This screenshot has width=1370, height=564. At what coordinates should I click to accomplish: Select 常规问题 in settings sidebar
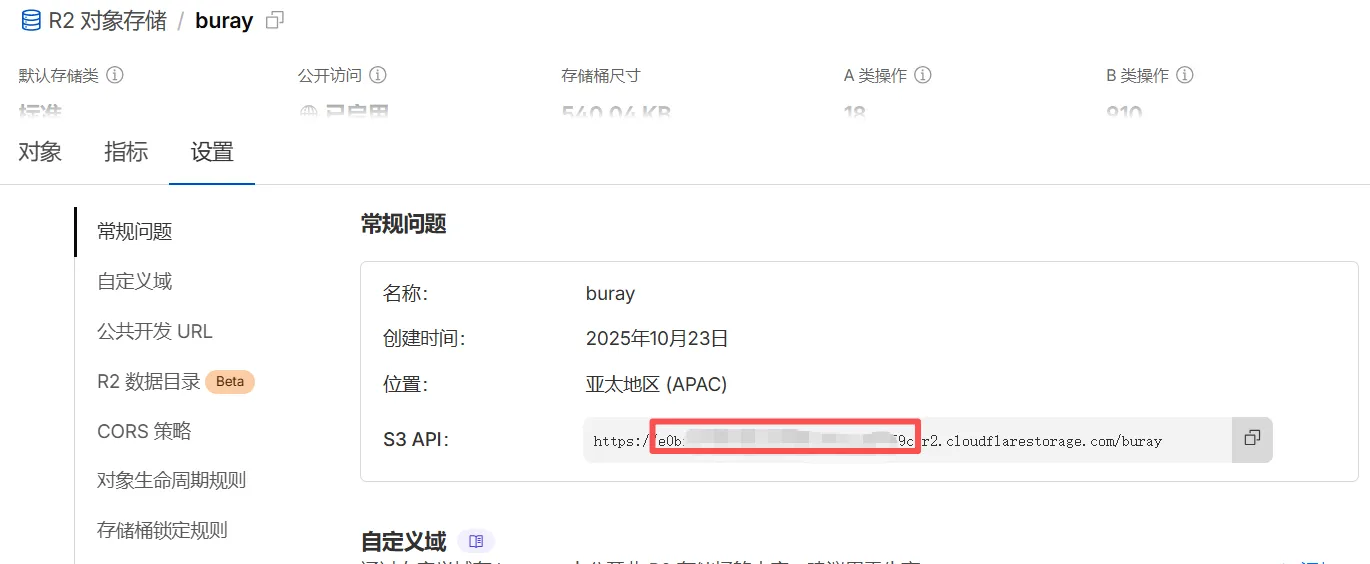[x=135, y=232]
